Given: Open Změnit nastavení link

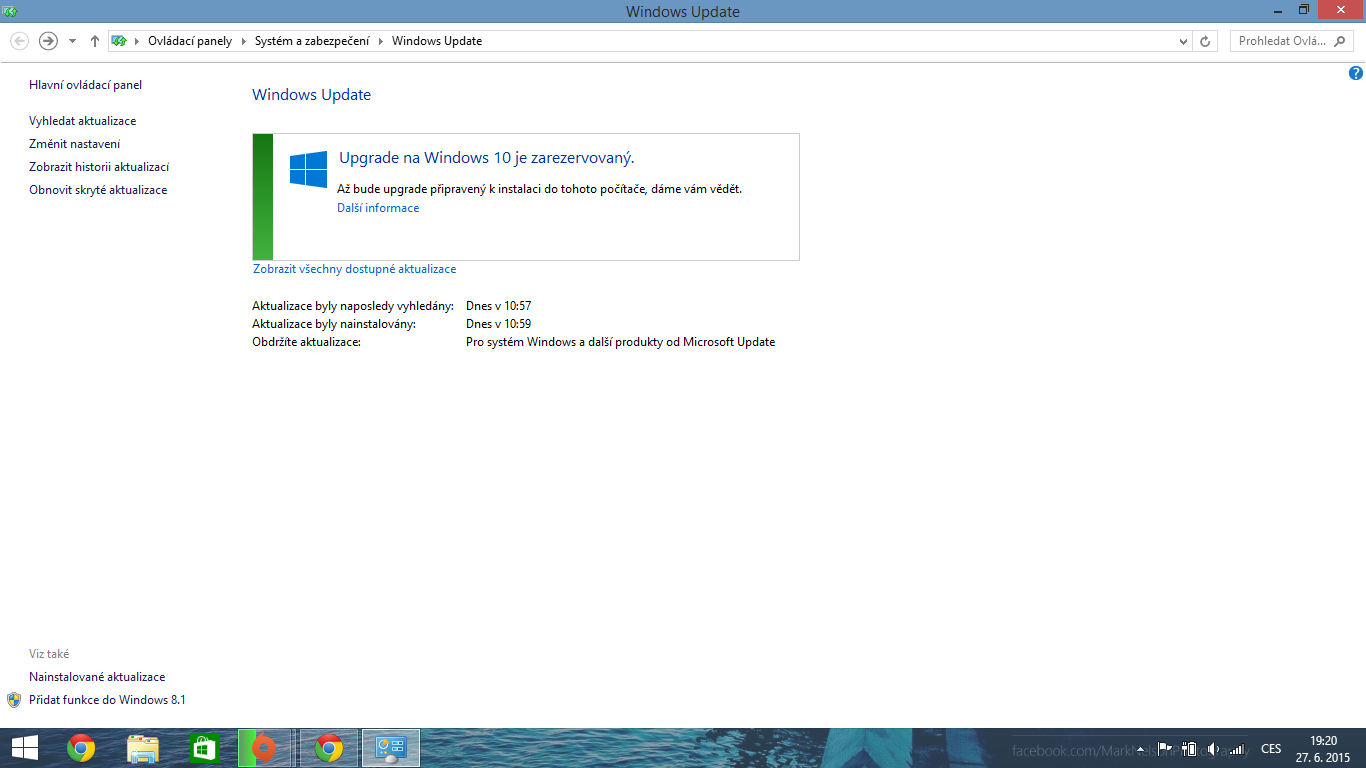Looking at the screenshot, I should 75,144.
